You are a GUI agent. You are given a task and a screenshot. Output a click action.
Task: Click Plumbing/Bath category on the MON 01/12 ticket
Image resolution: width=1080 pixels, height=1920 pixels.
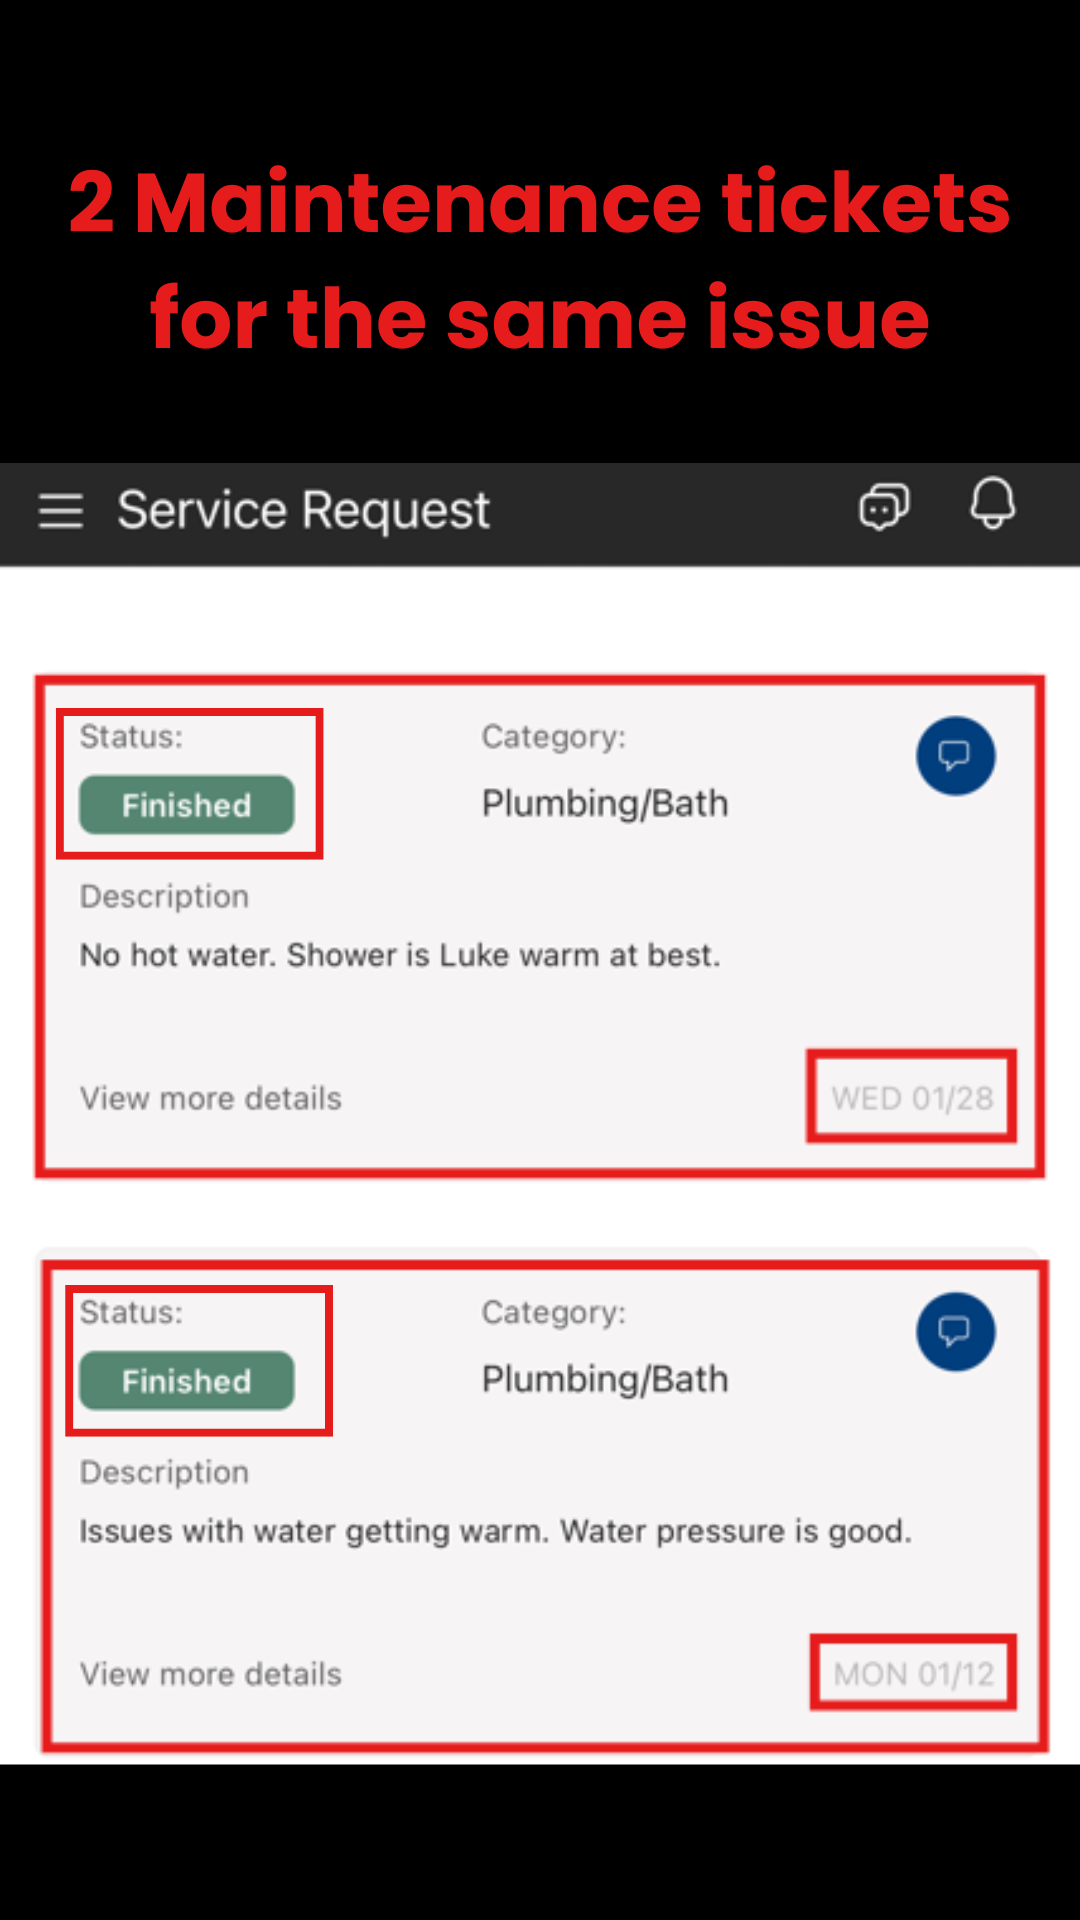605,1380
